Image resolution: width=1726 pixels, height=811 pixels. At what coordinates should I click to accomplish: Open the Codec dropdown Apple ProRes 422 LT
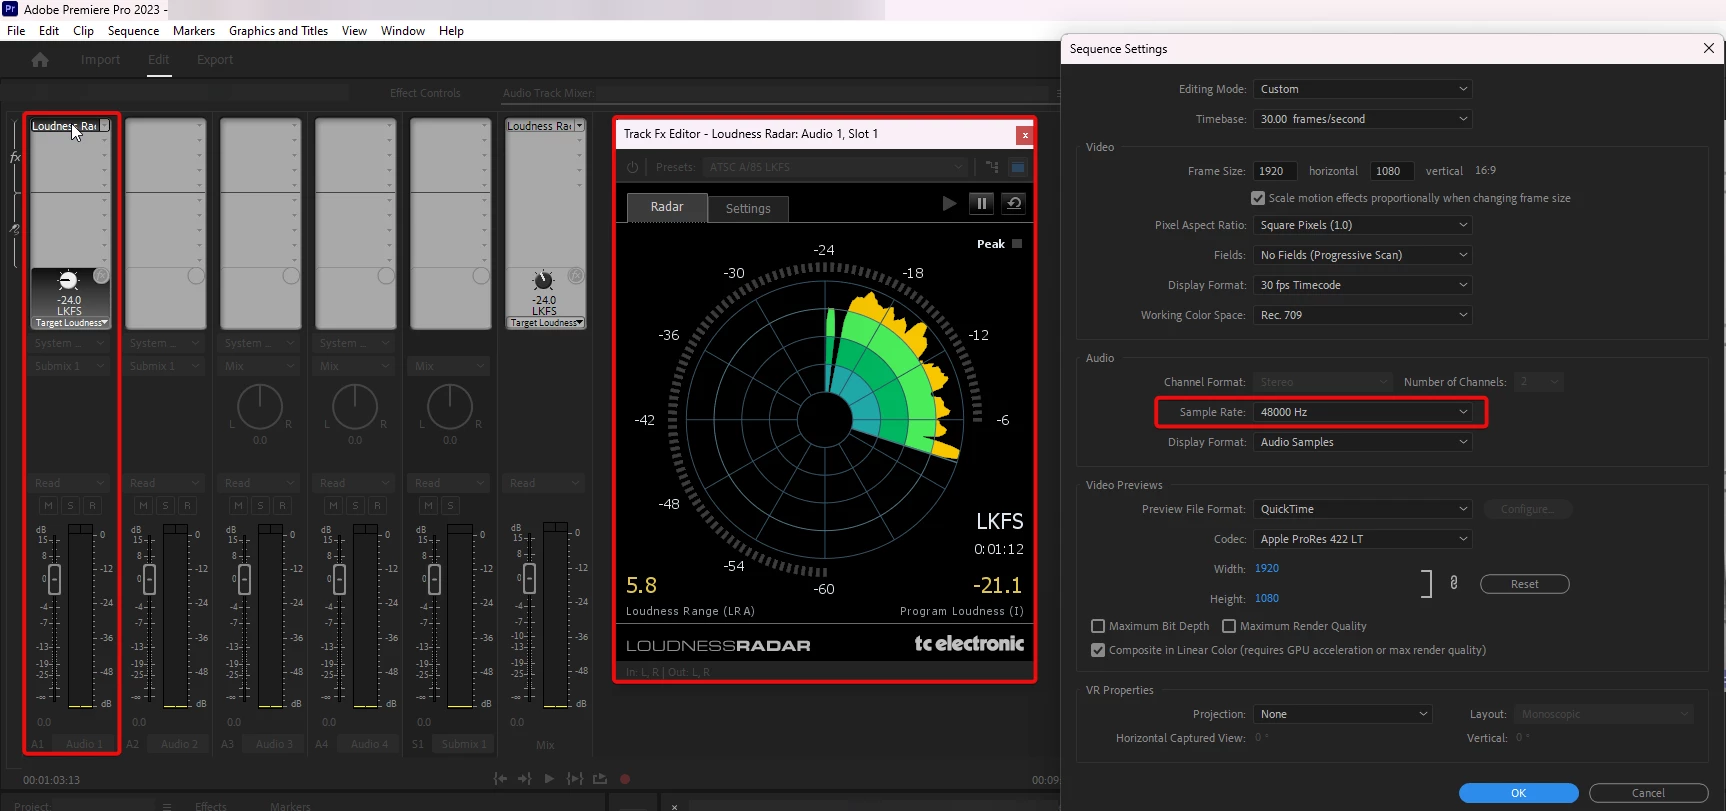tap(1363, 539)
